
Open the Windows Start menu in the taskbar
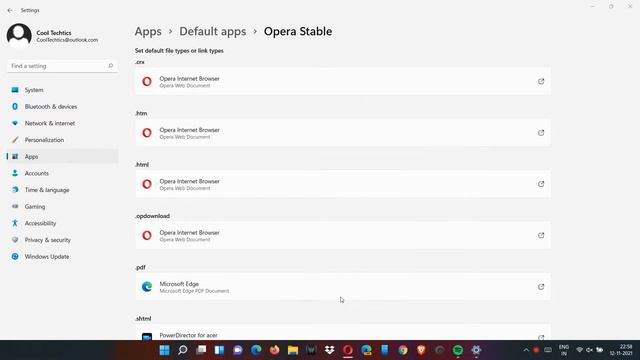point(164,350)
